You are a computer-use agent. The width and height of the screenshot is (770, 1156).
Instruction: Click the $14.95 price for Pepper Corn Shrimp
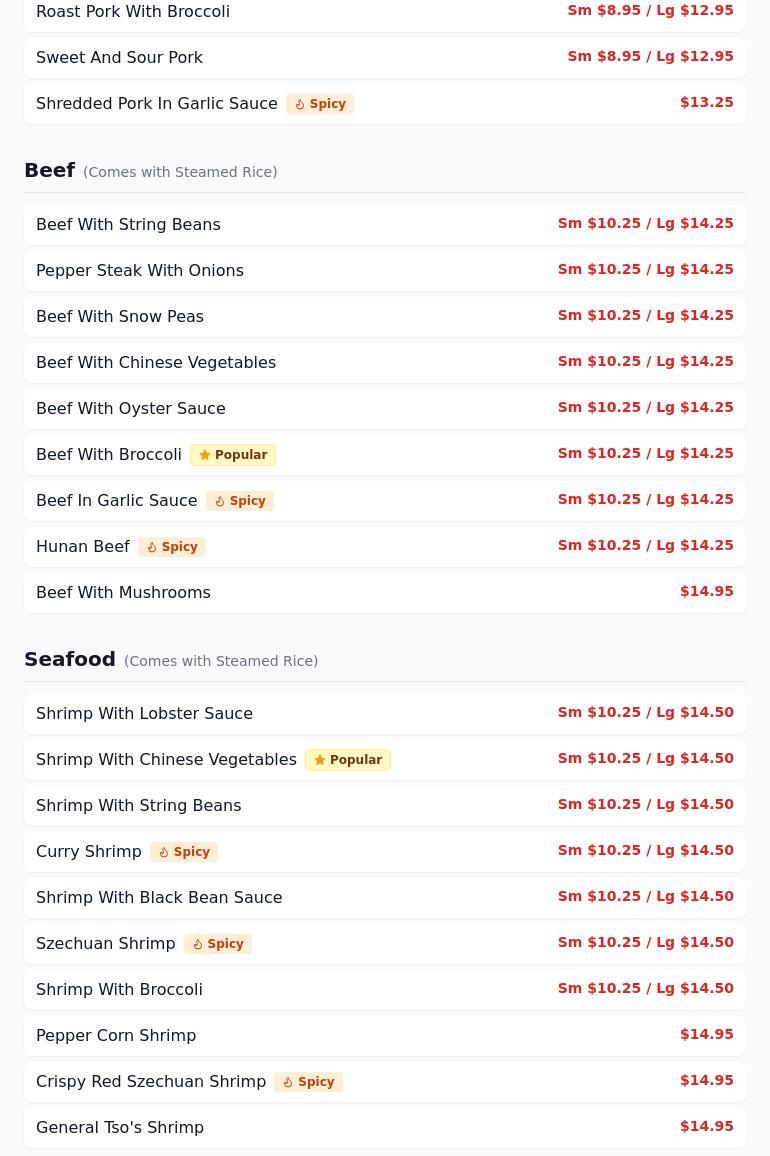[707, 1035]
